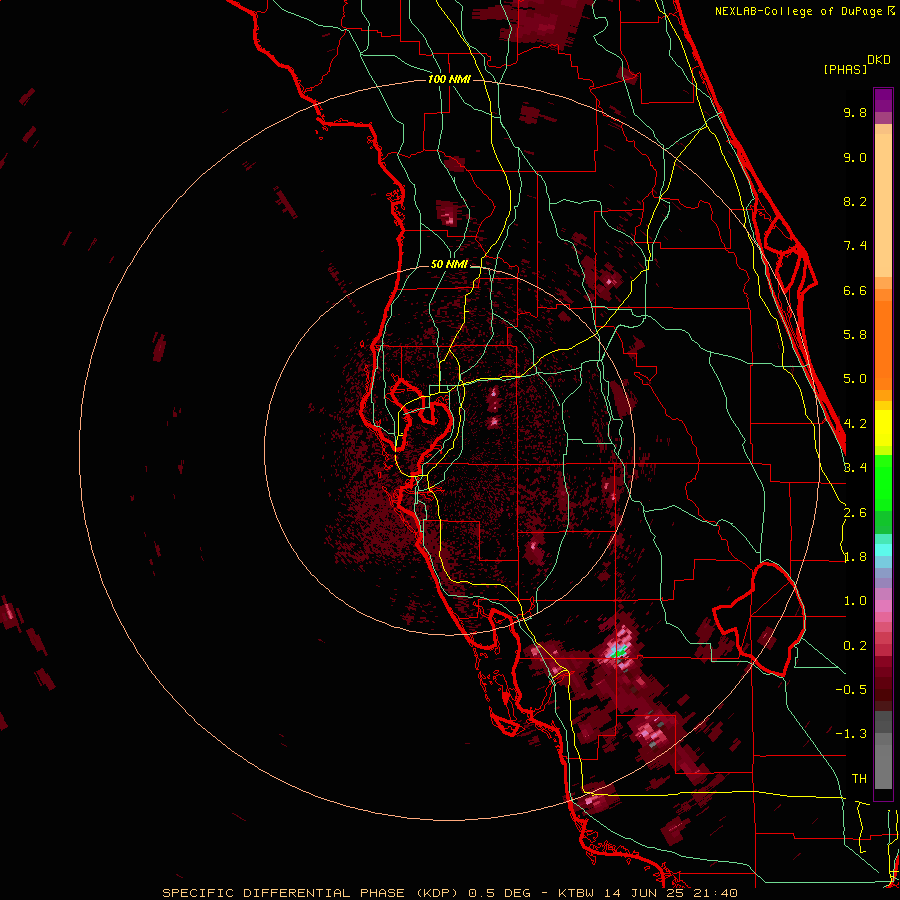Image resolution: width=900 pixels, height=900 pixels.
Task: Select the 5.0 scale value
Action: [855, 379]
